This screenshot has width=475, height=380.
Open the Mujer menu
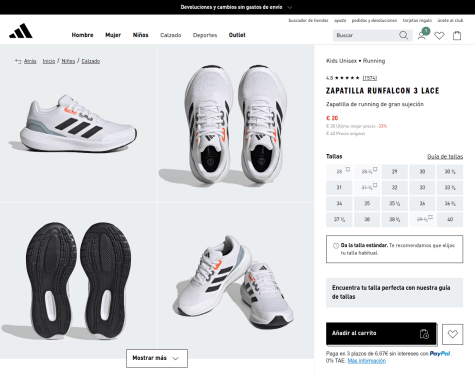[113, 35]
